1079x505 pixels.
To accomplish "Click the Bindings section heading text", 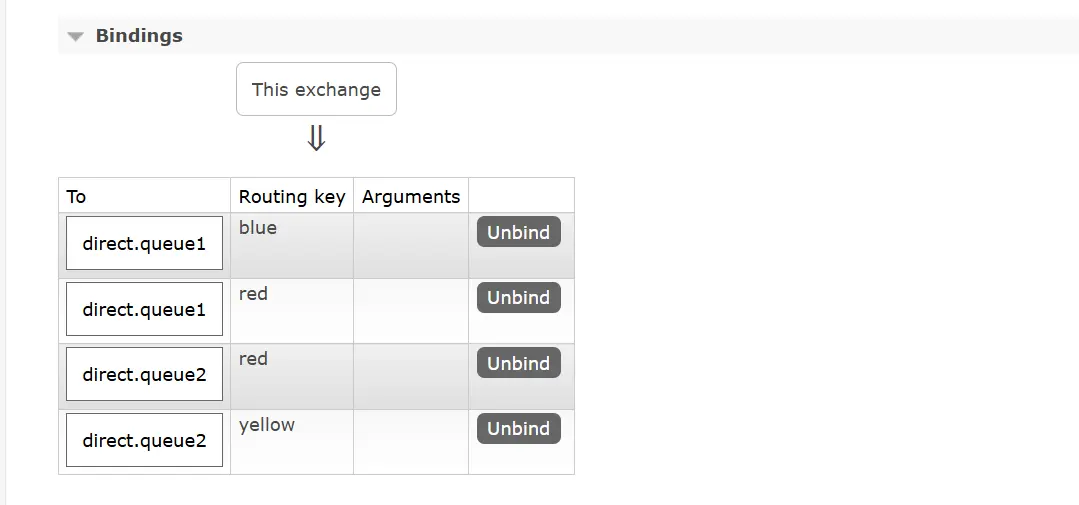I will tap(139, 36).
